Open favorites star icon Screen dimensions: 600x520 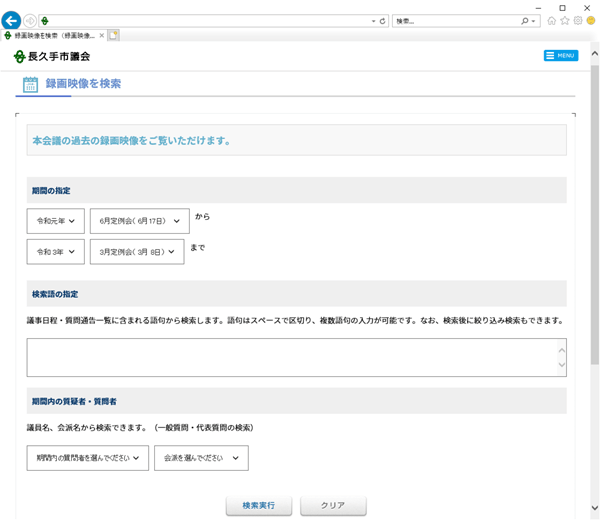(x=565, y=21)
